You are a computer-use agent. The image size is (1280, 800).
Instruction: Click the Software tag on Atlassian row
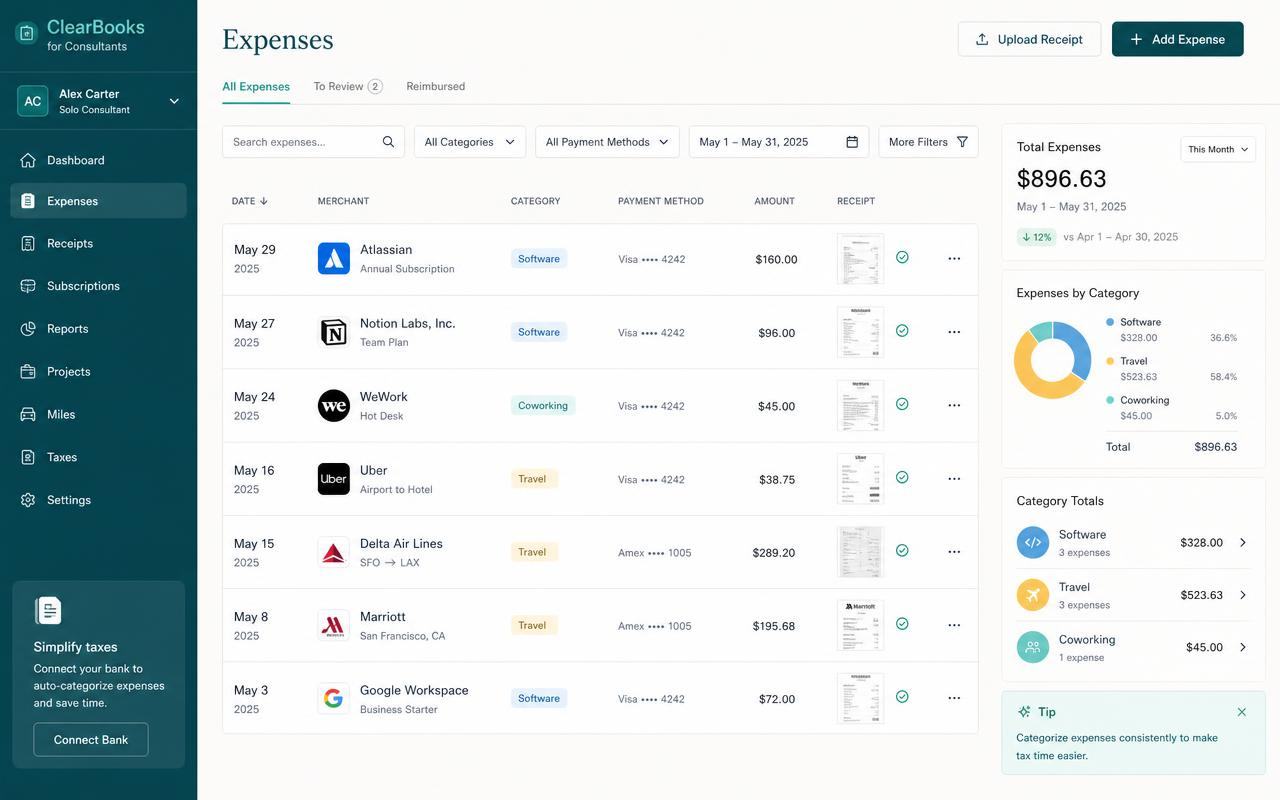[x=539, y=259]
